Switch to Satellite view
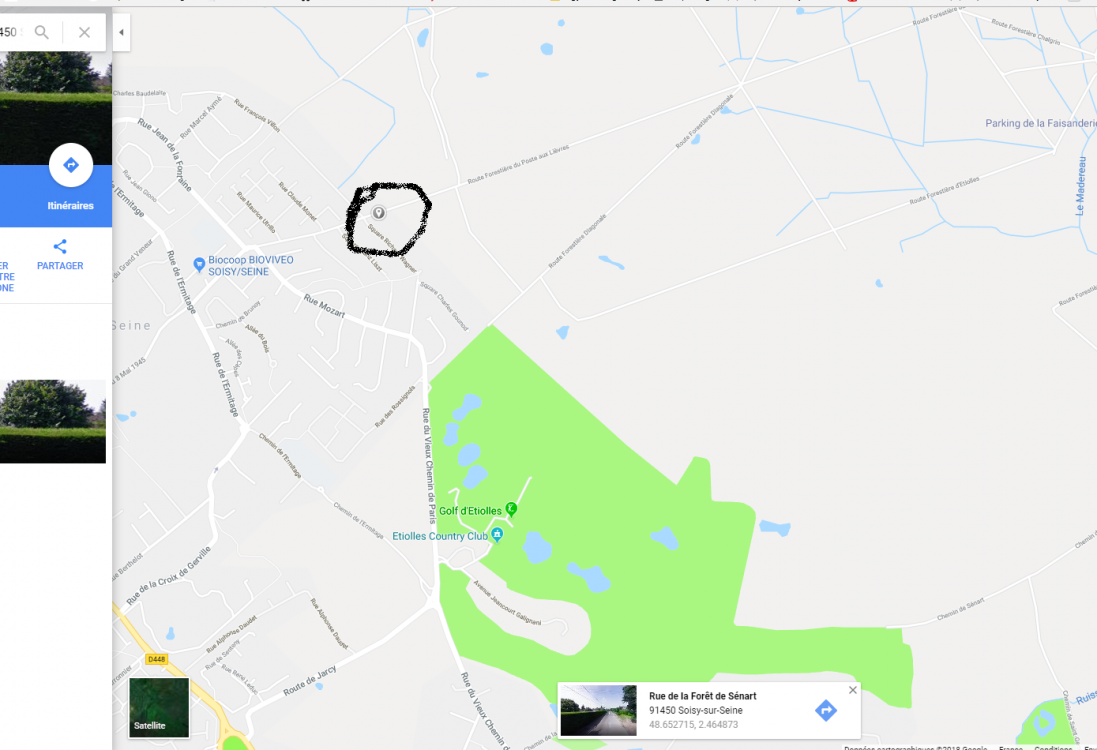 point(159,707)
